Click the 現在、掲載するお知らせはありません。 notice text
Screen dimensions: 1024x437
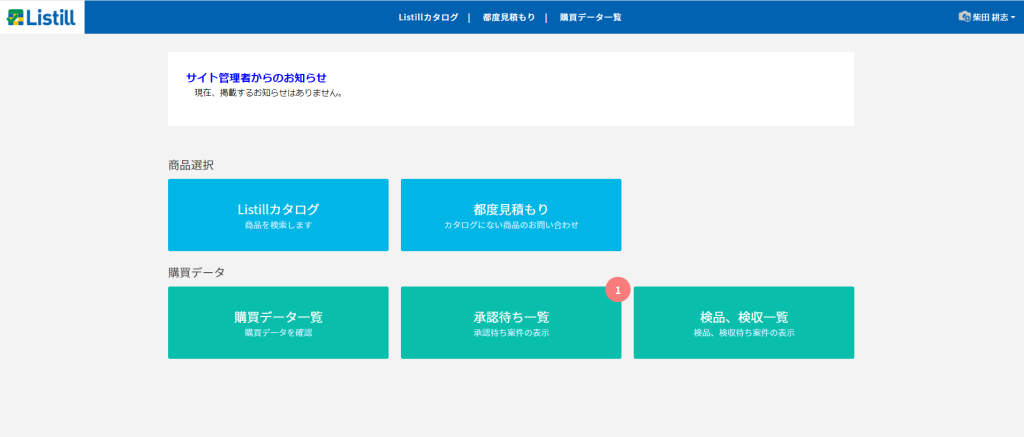click(269, 93)
